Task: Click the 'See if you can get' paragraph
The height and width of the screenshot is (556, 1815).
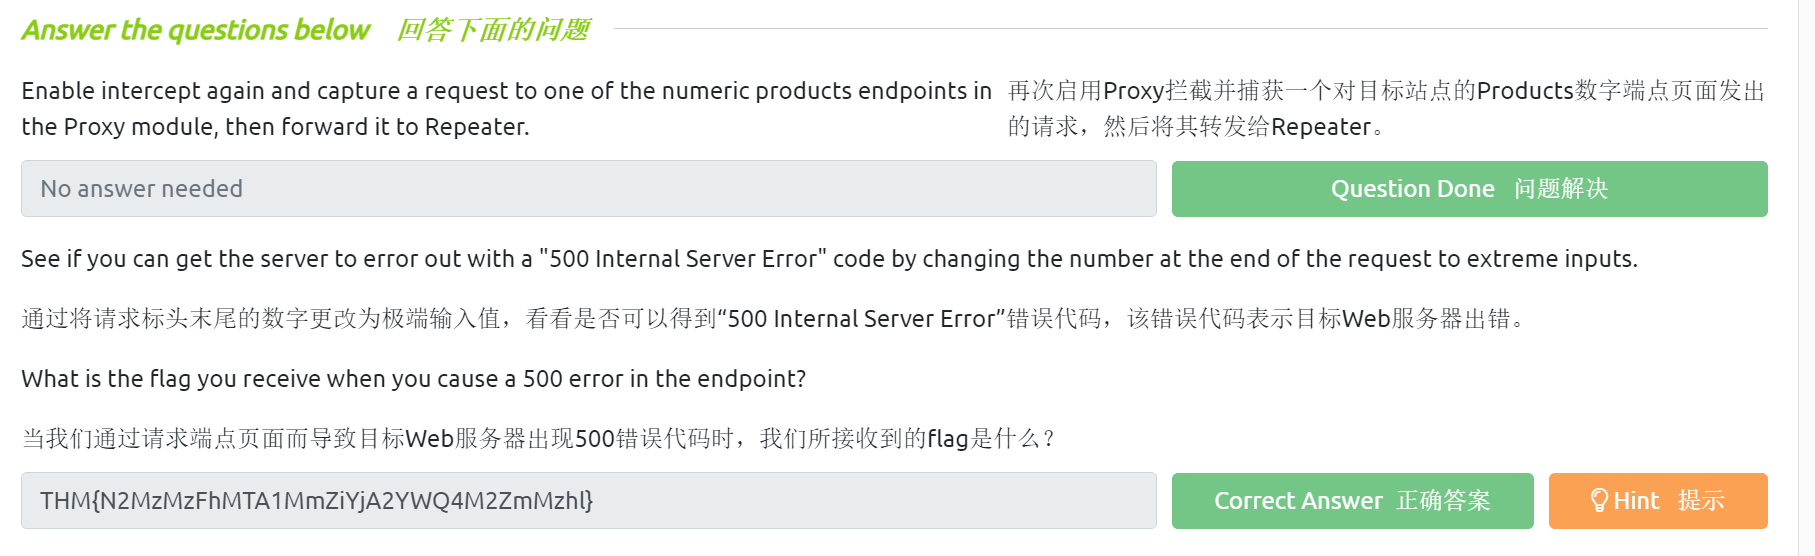Action: (829, 259)
